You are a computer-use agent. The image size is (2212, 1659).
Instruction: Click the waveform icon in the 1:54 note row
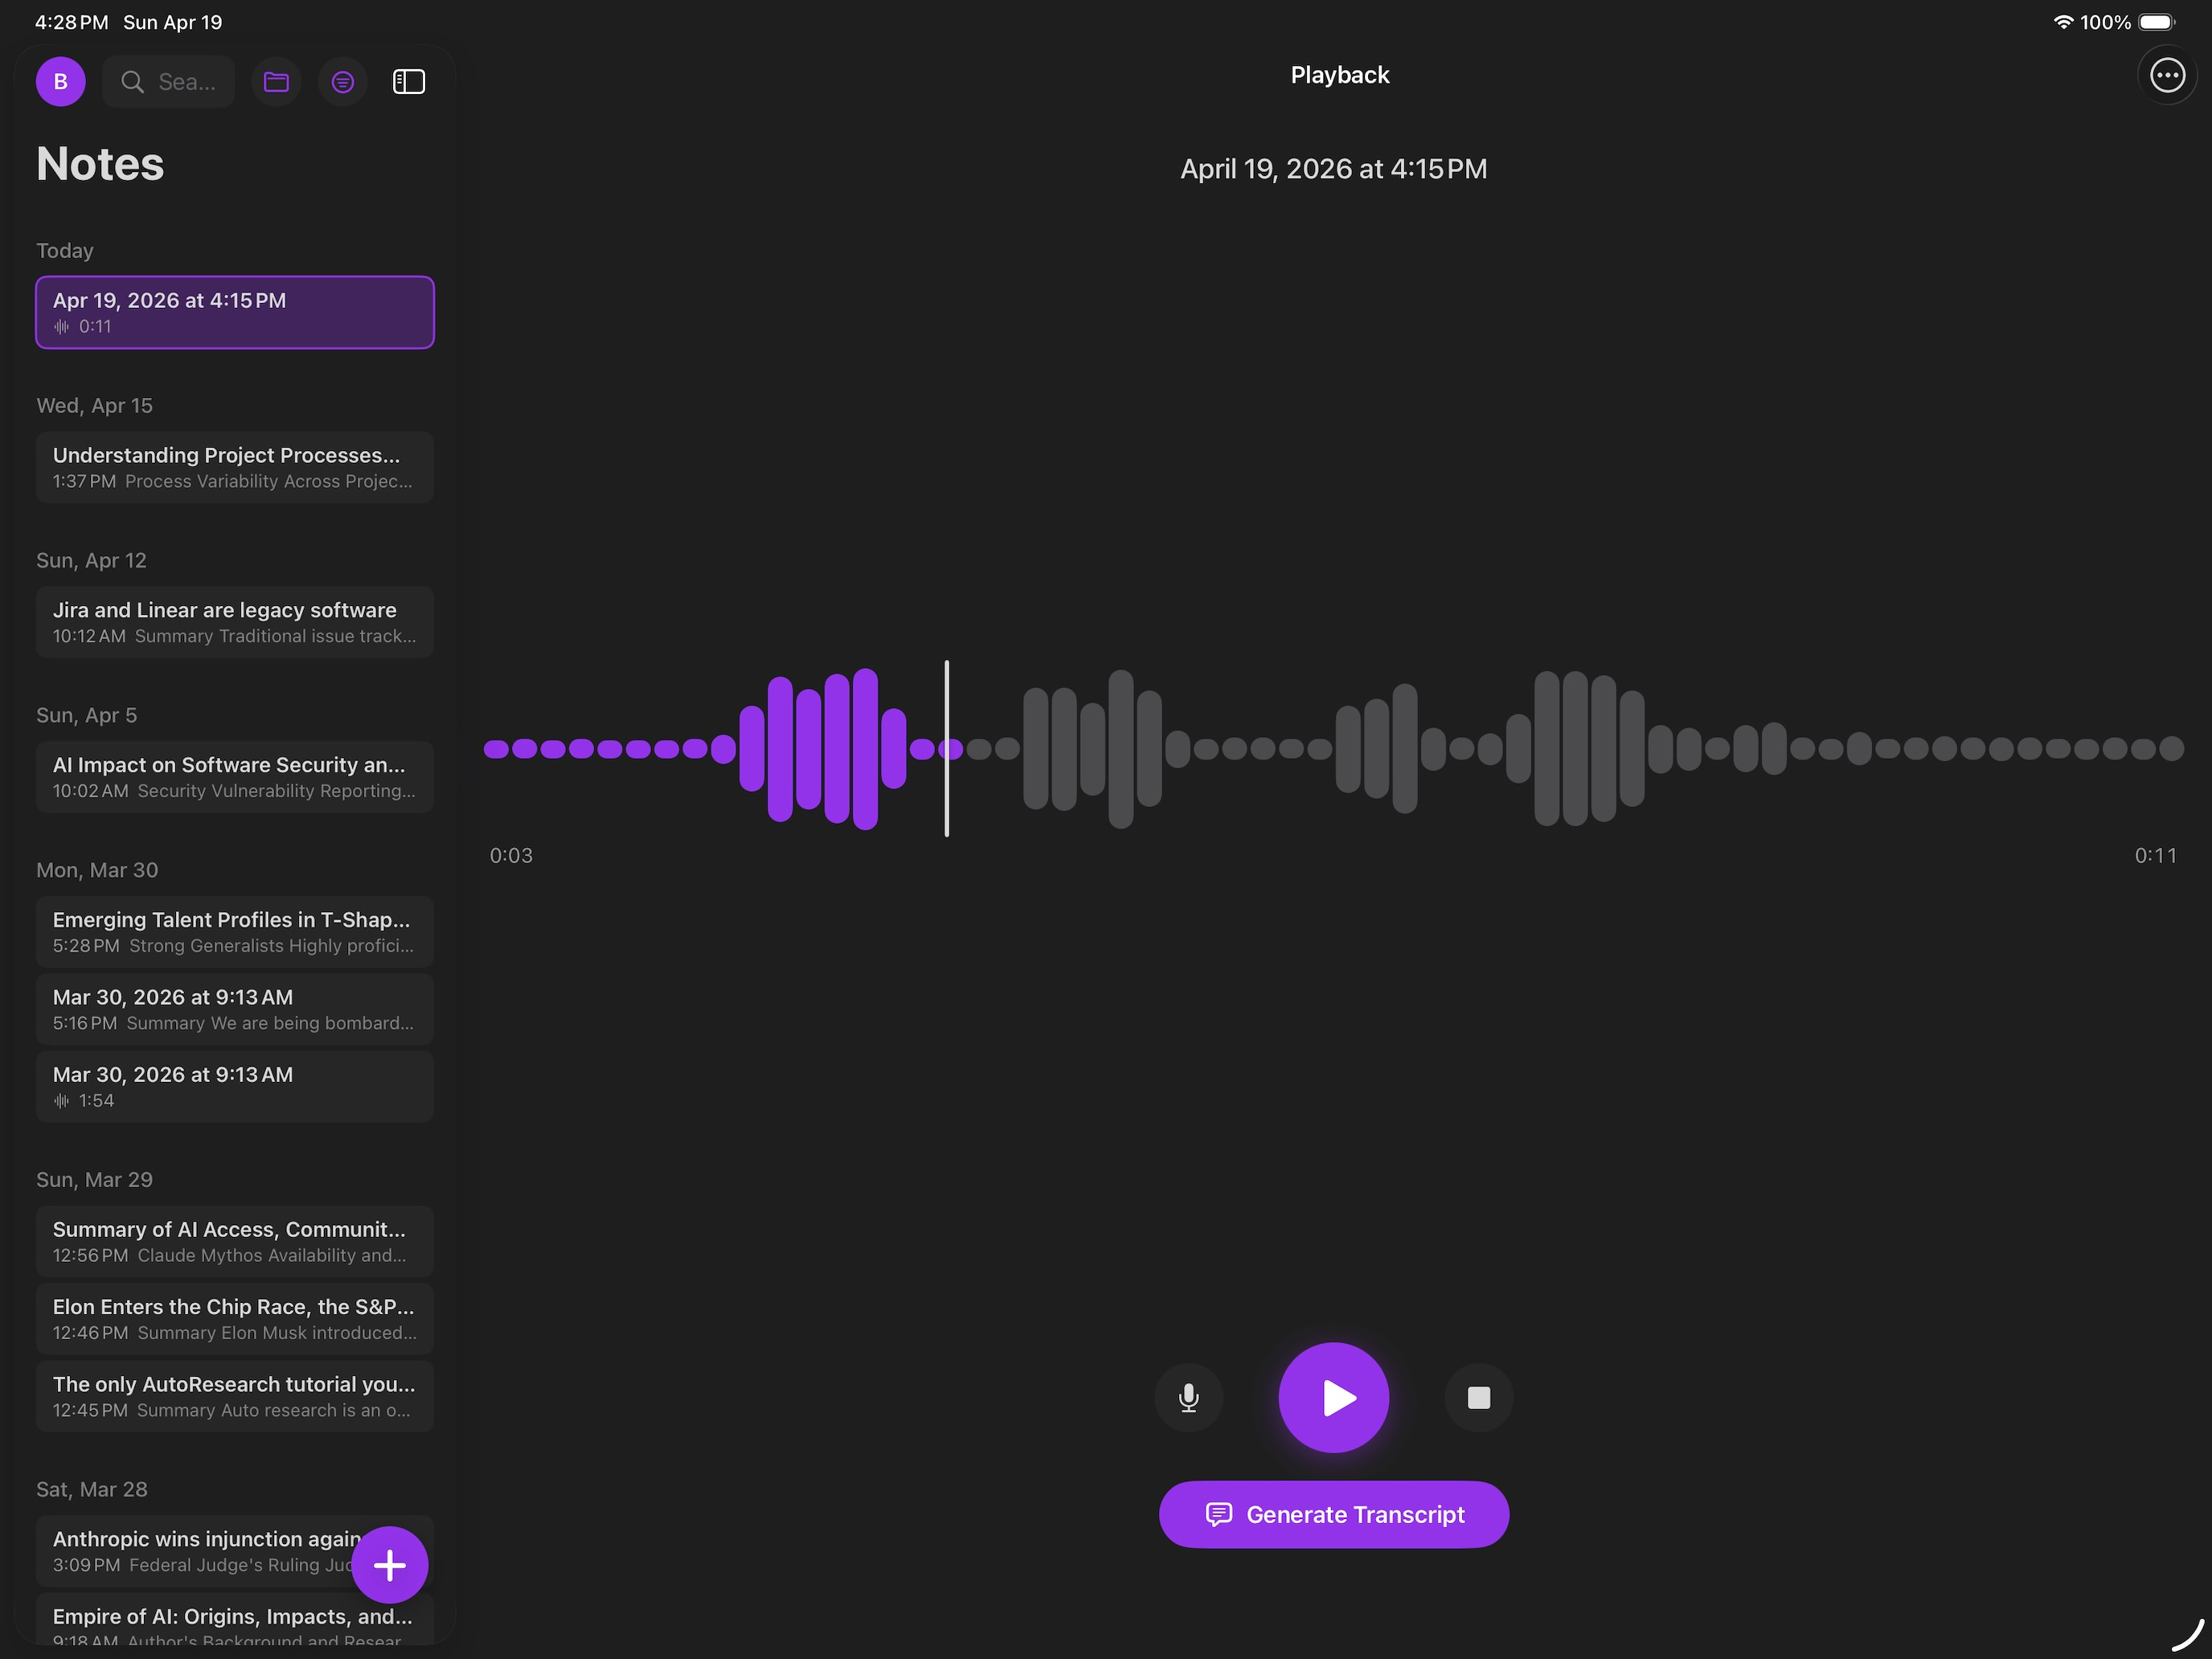61,1101
